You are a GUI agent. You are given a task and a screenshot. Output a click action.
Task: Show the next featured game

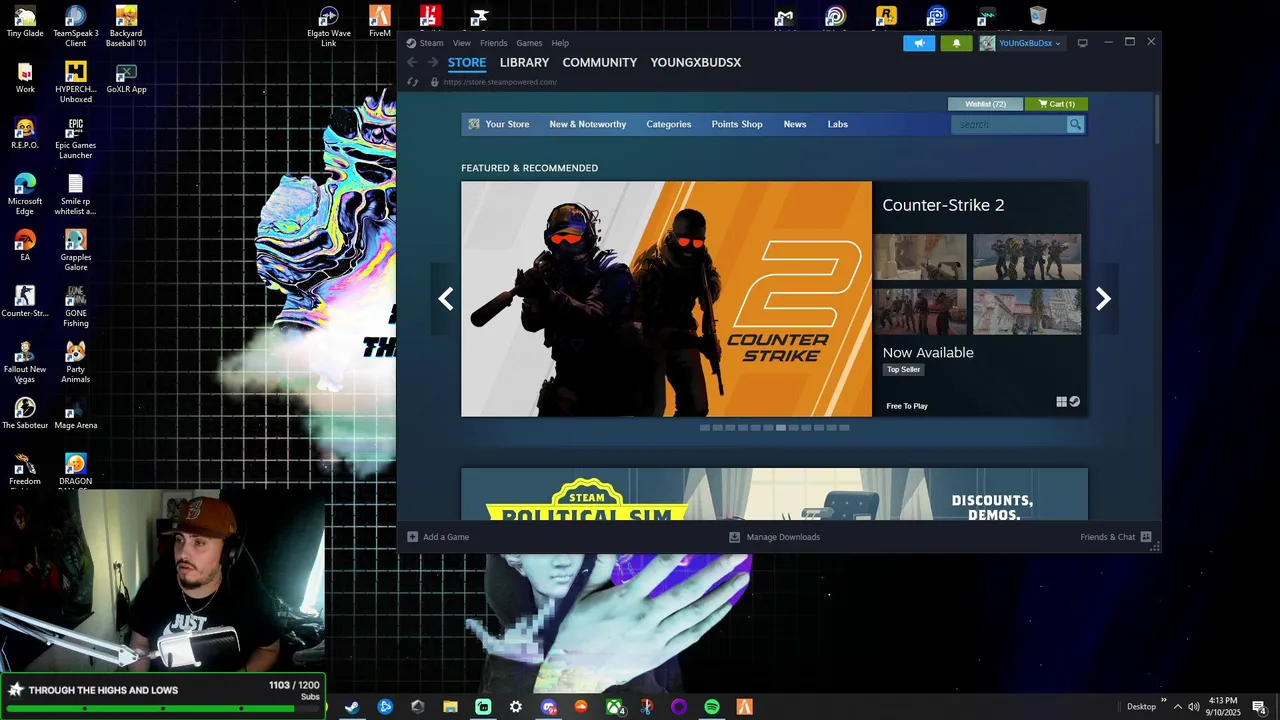[x=1103, y=299]
